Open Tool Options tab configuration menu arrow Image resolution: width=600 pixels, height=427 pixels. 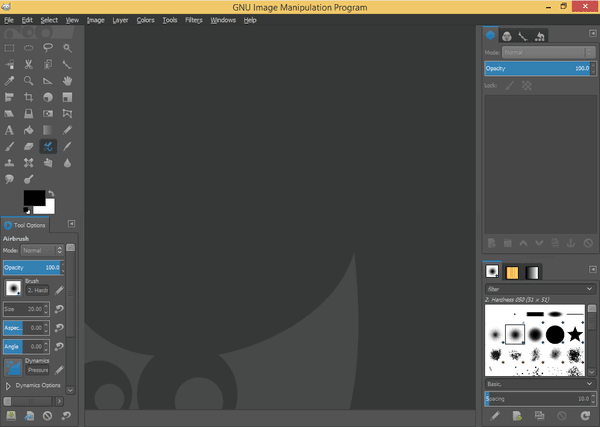click(x=71, y=224)
